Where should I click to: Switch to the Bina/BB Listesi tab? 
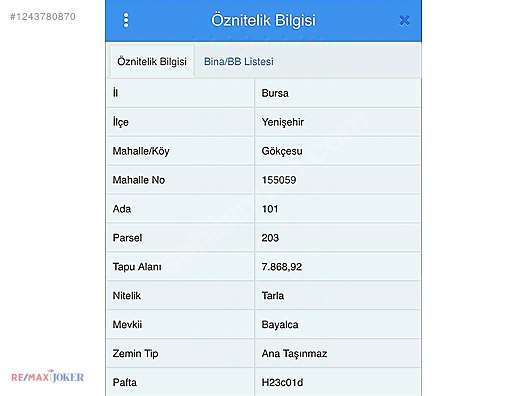coord(239,62)
